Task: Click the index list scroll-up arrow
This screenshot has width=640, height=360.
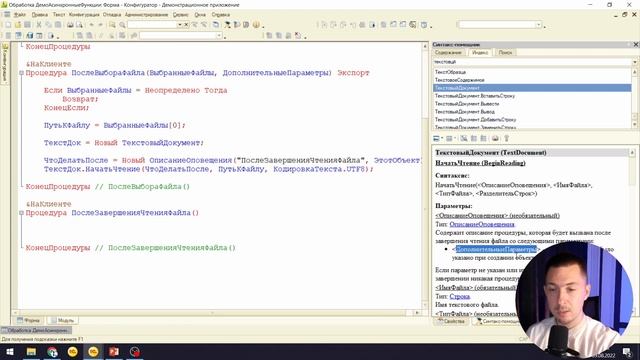Action: tap(635, 72)
